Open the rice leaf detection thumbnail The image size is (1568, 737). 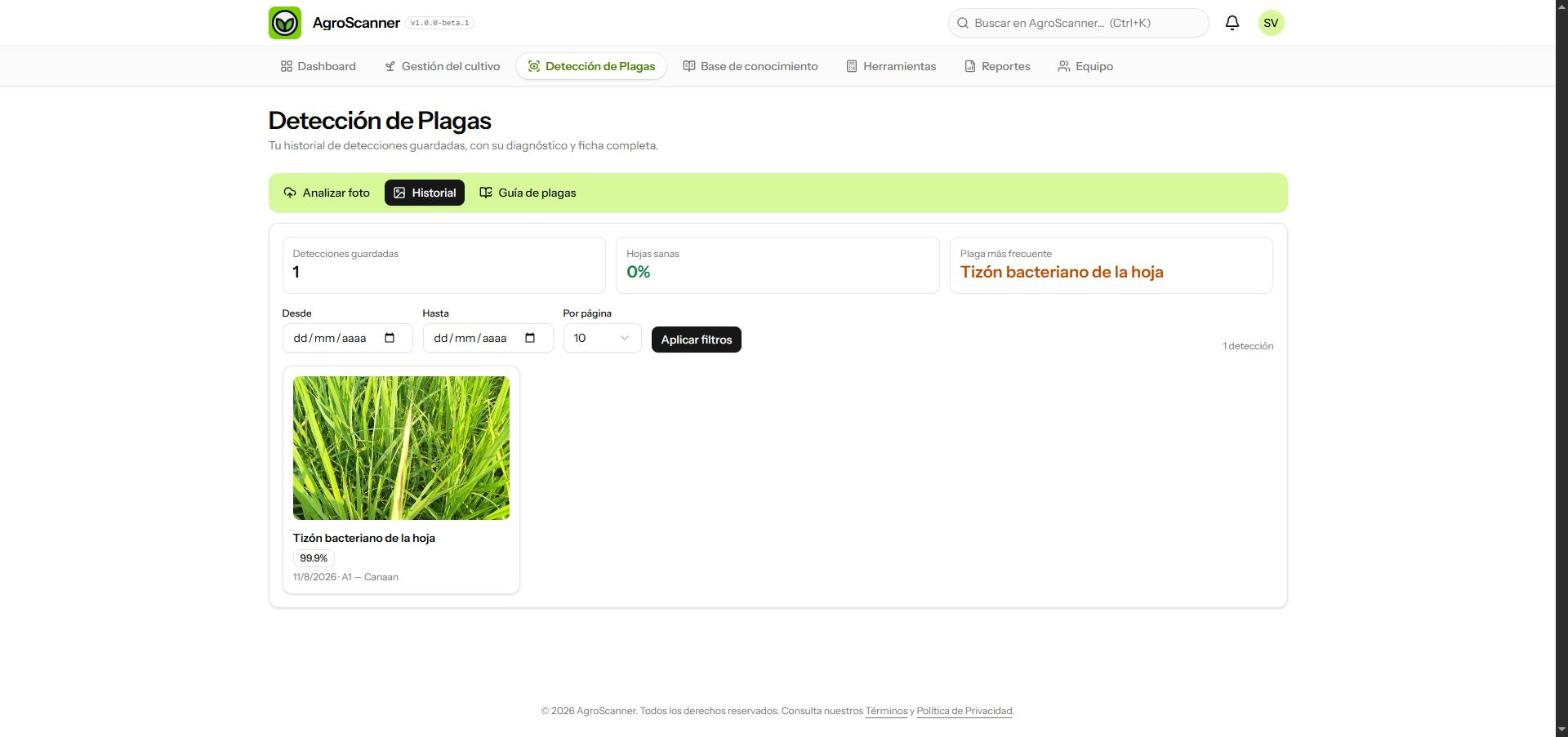401,448
